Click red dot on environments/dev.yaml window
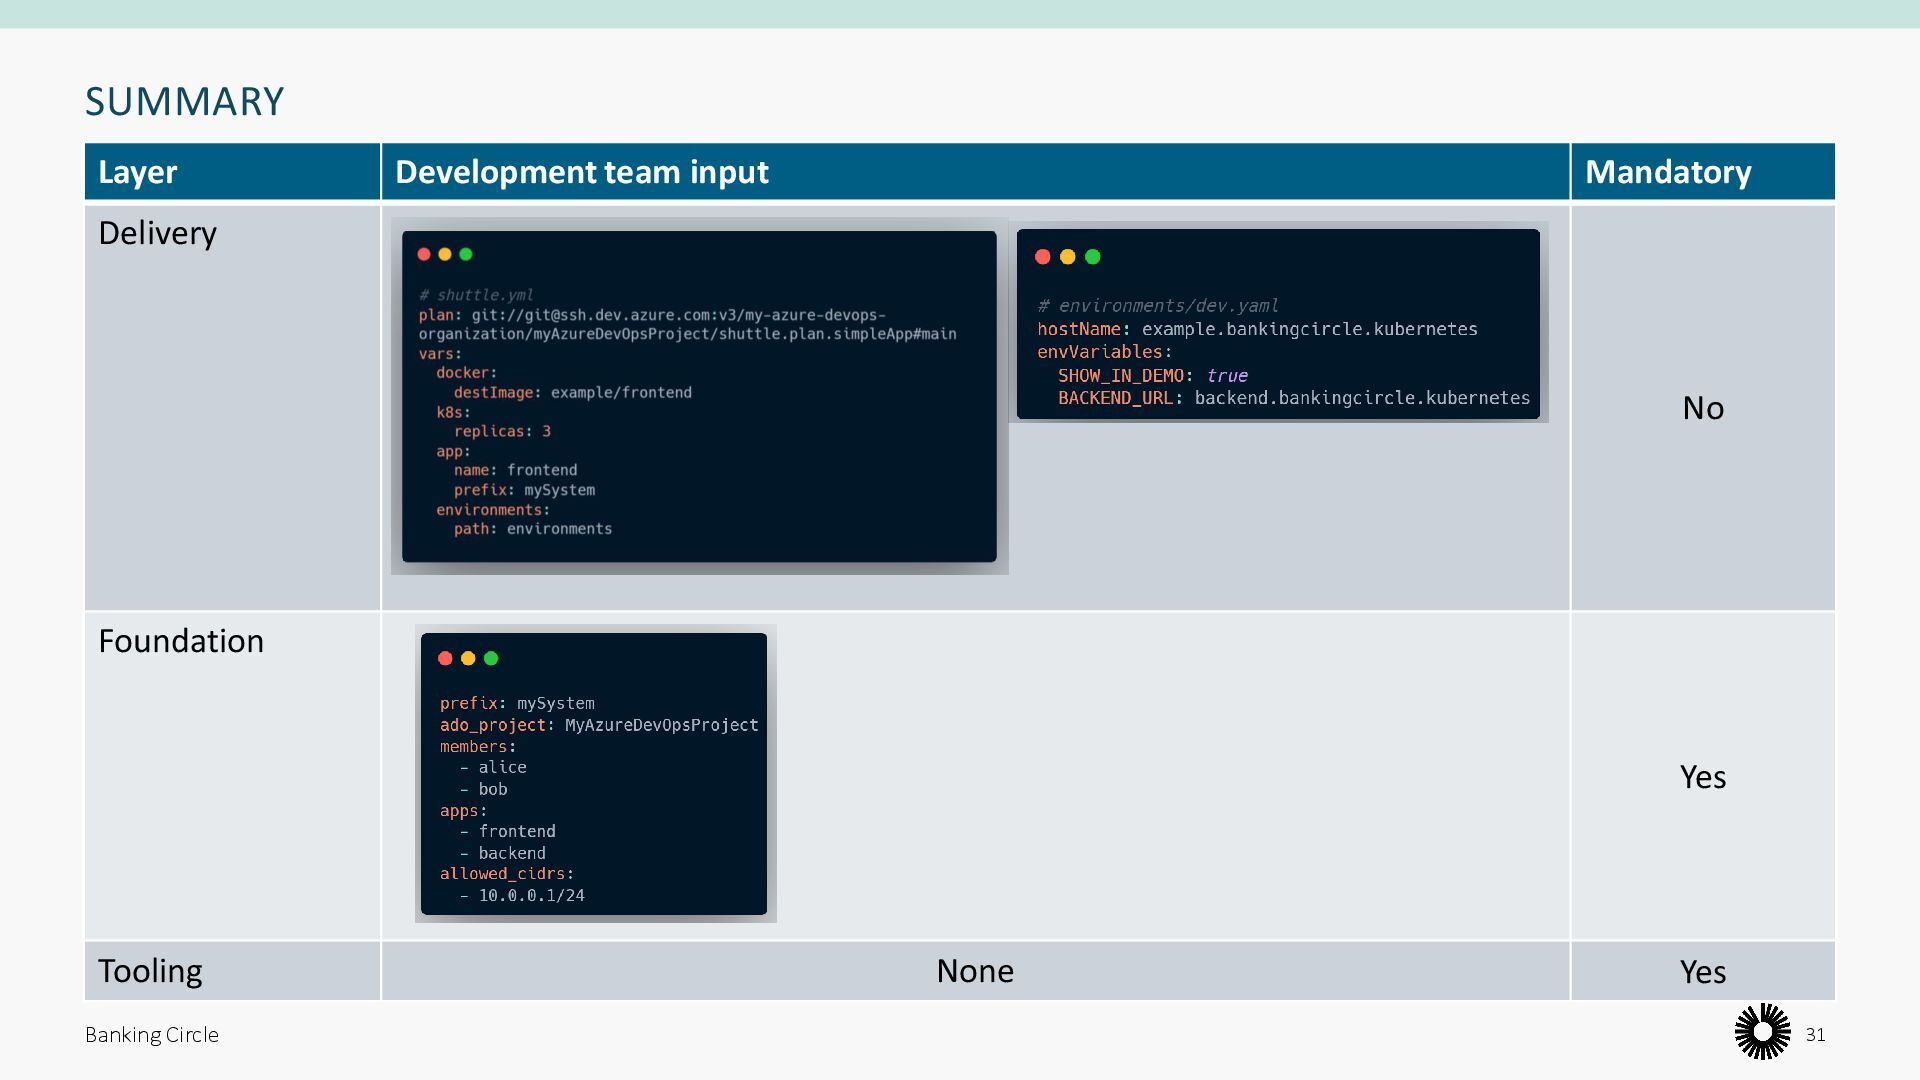Screen dimensions: 1920x1080 coord(1042,257)
